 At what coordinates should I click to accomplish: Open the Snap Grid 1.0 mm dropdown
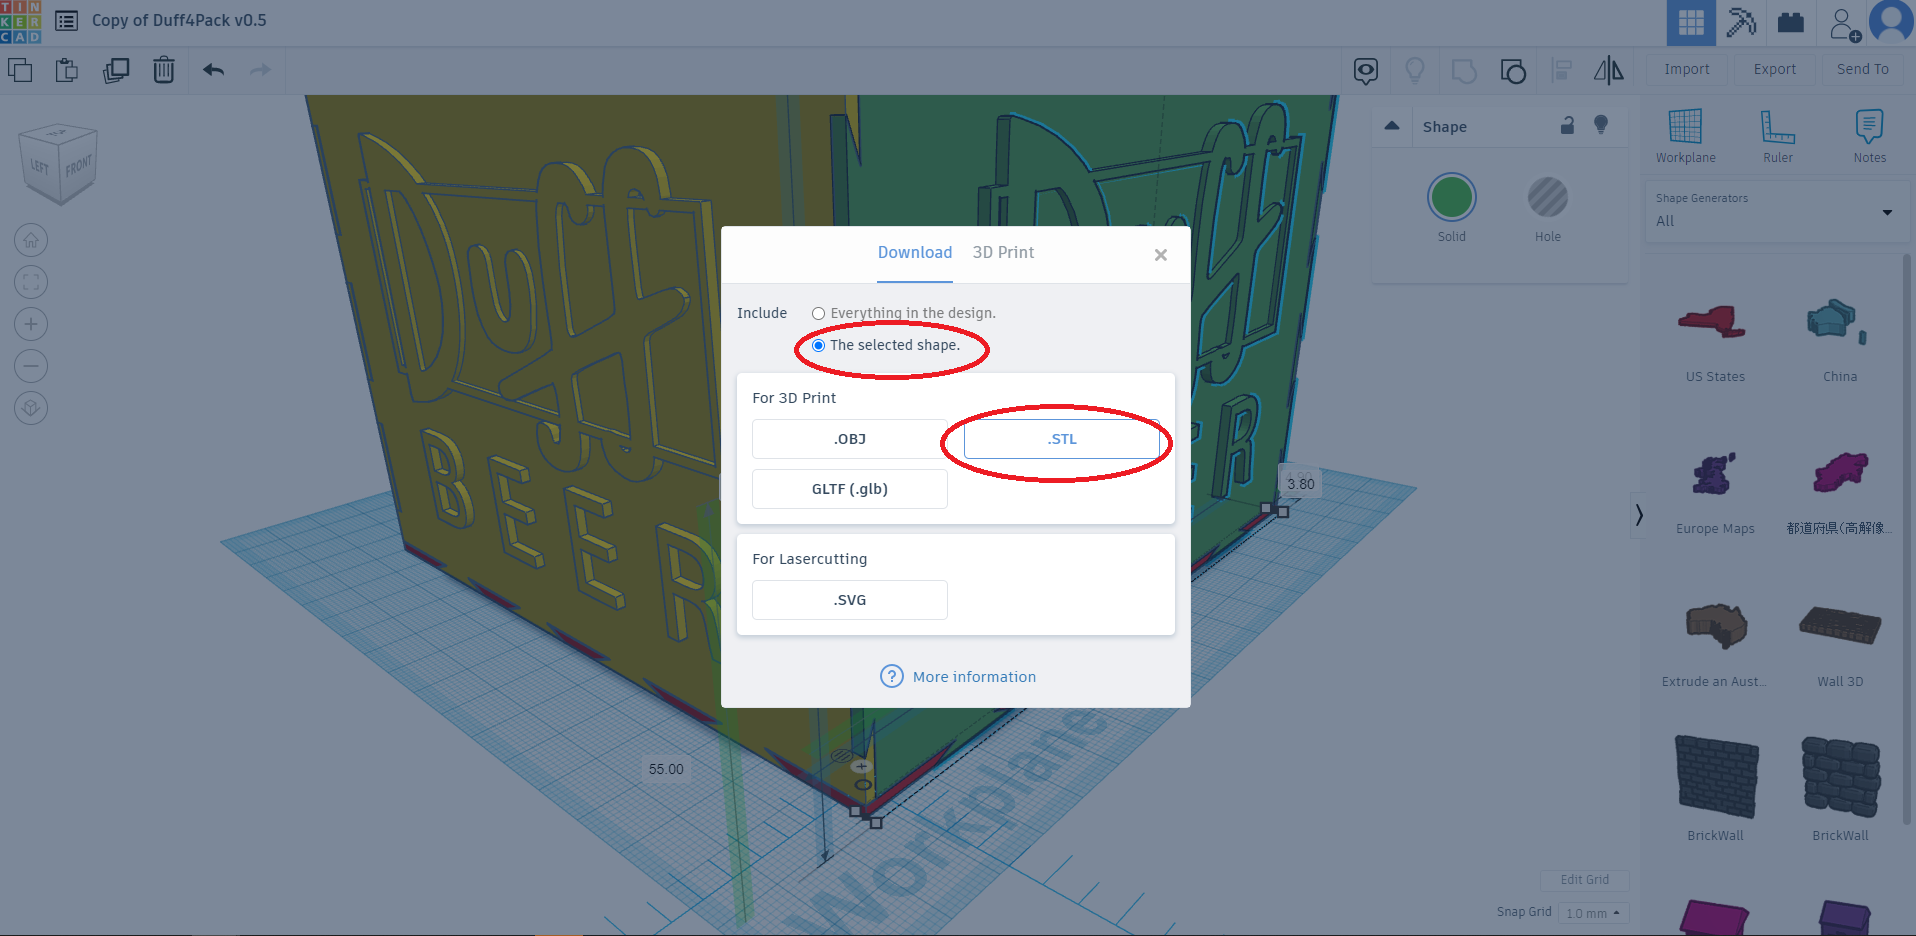point(1593,913)
